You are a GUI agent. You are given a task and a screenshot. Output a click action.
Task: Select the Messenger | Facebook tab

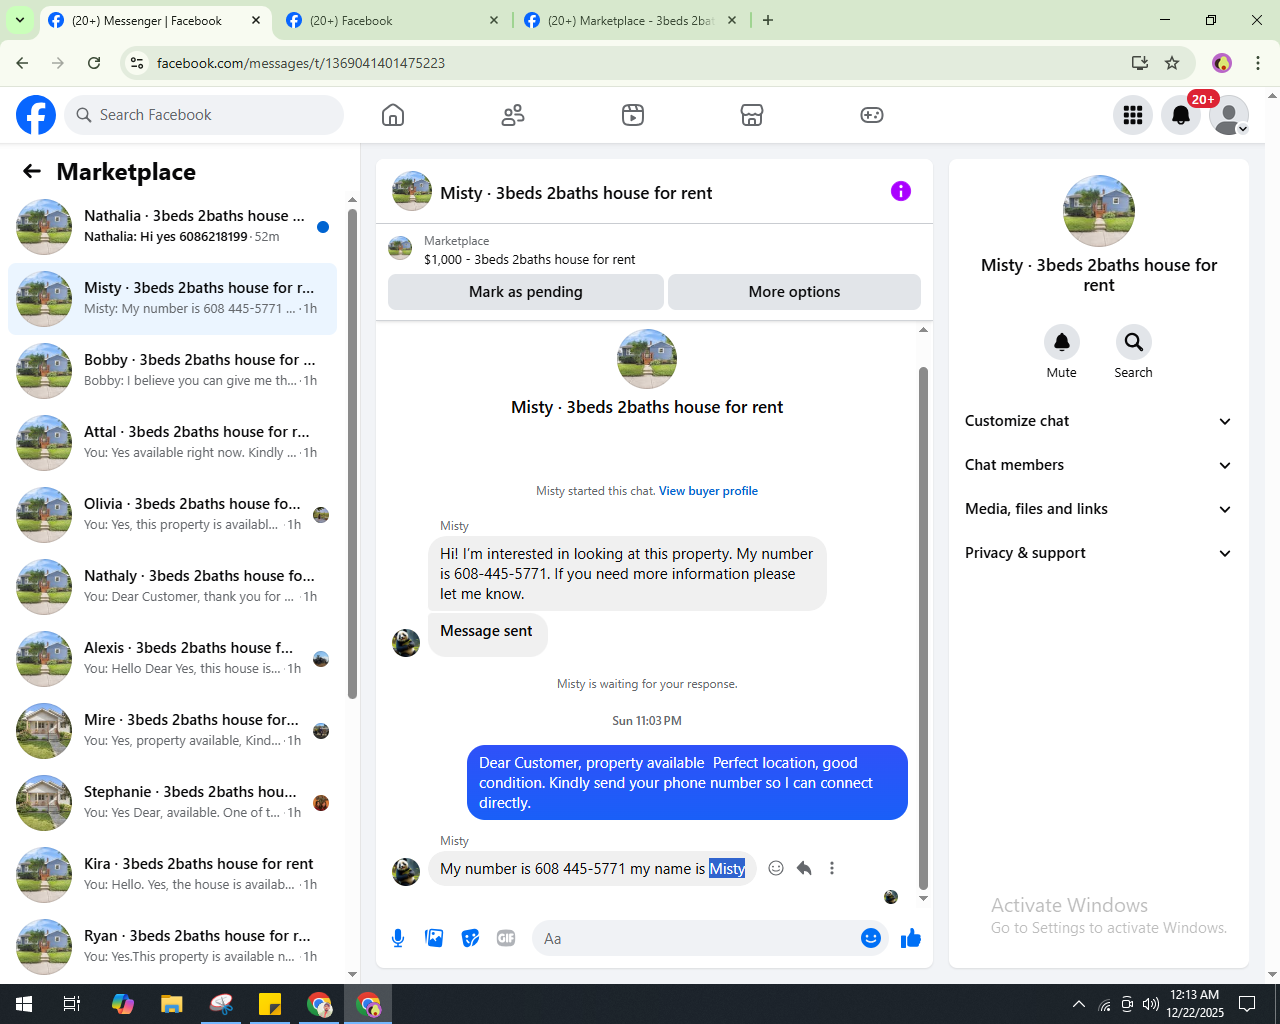tap(154, 20)
